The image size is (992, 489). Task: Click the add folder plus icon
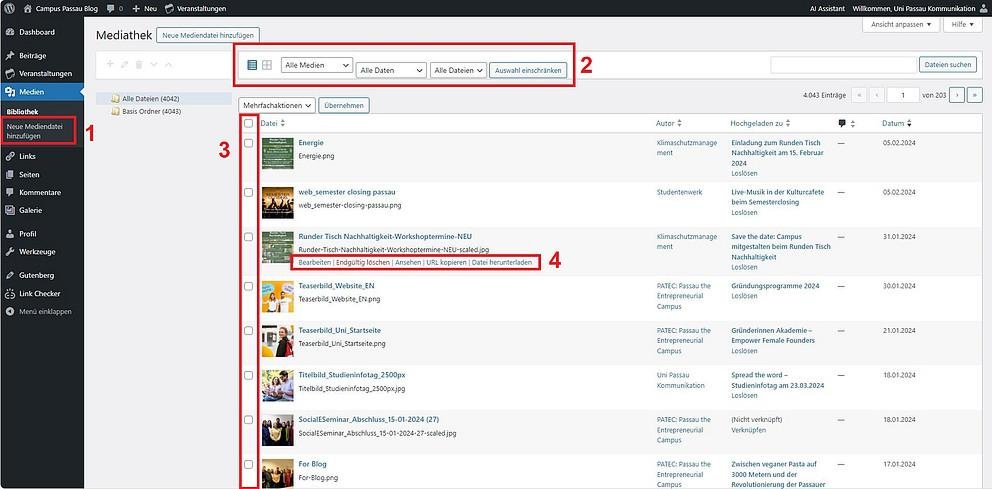click(110, 65)
